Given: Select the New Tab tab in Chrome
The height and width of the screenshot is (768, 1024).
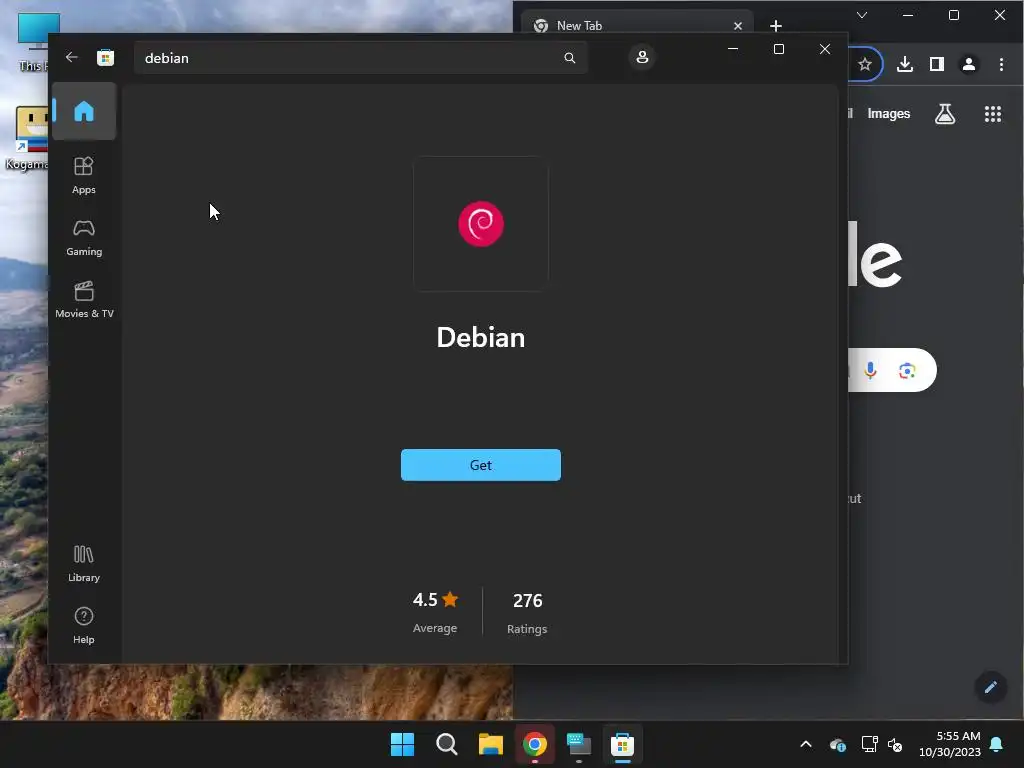Looking at the screenshot, I should [637, 25].
